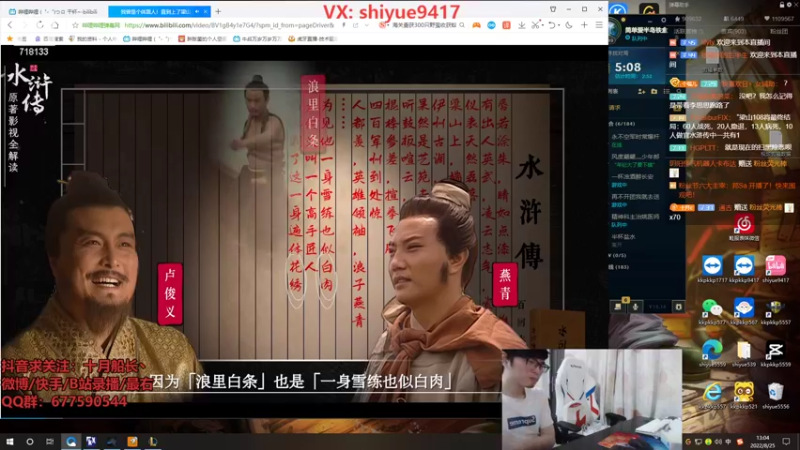800x450 pixels.
Task: Open the browser hamburger menu
Action: click(599, 25)
